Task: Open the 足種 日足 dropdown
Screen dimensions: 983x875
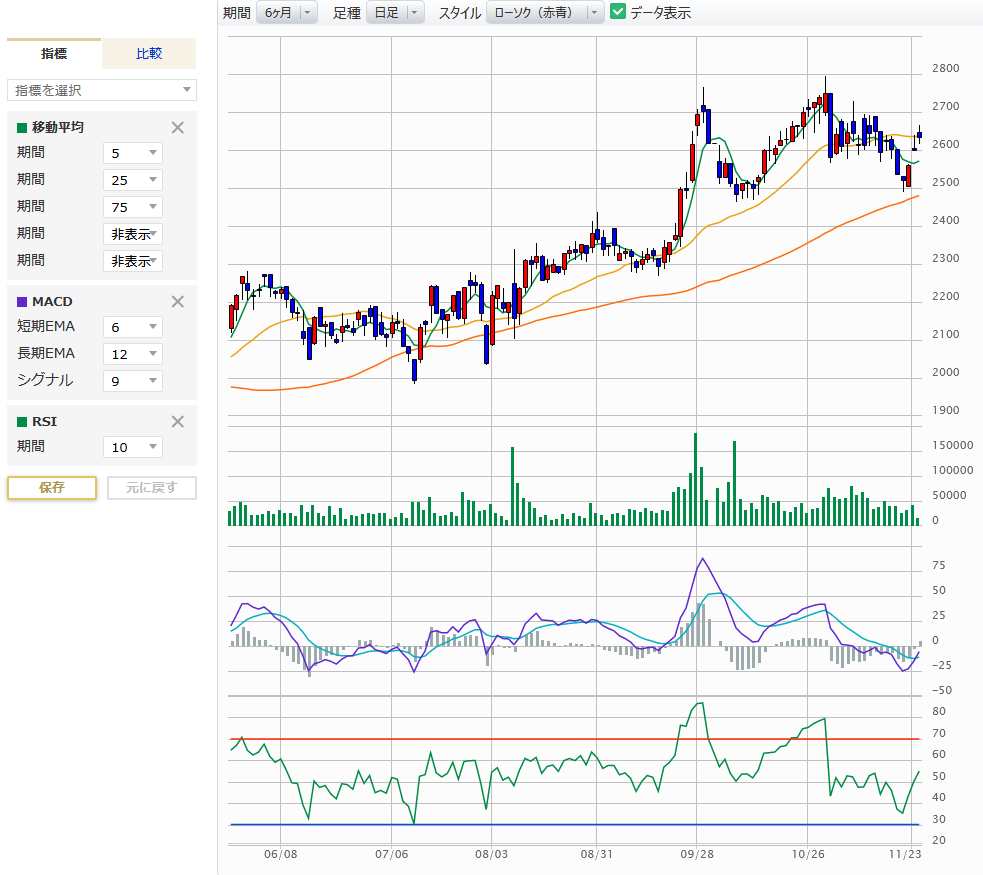Action: [x=395, y=12]
